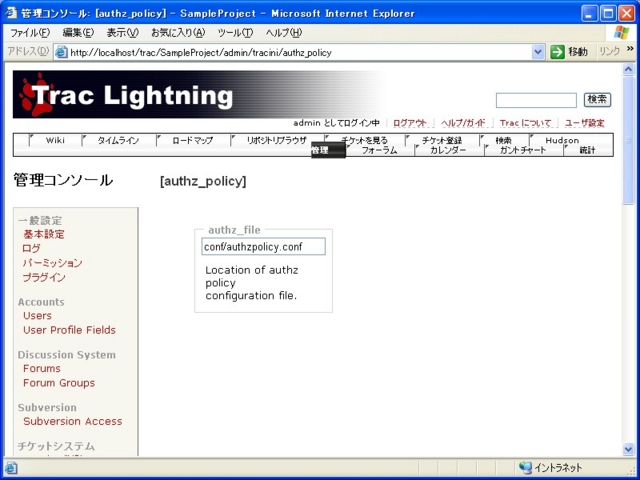The width and height of the screenshot is (640, 480).
Task: Open the ガントチャート tab
Action: [522, 151]
